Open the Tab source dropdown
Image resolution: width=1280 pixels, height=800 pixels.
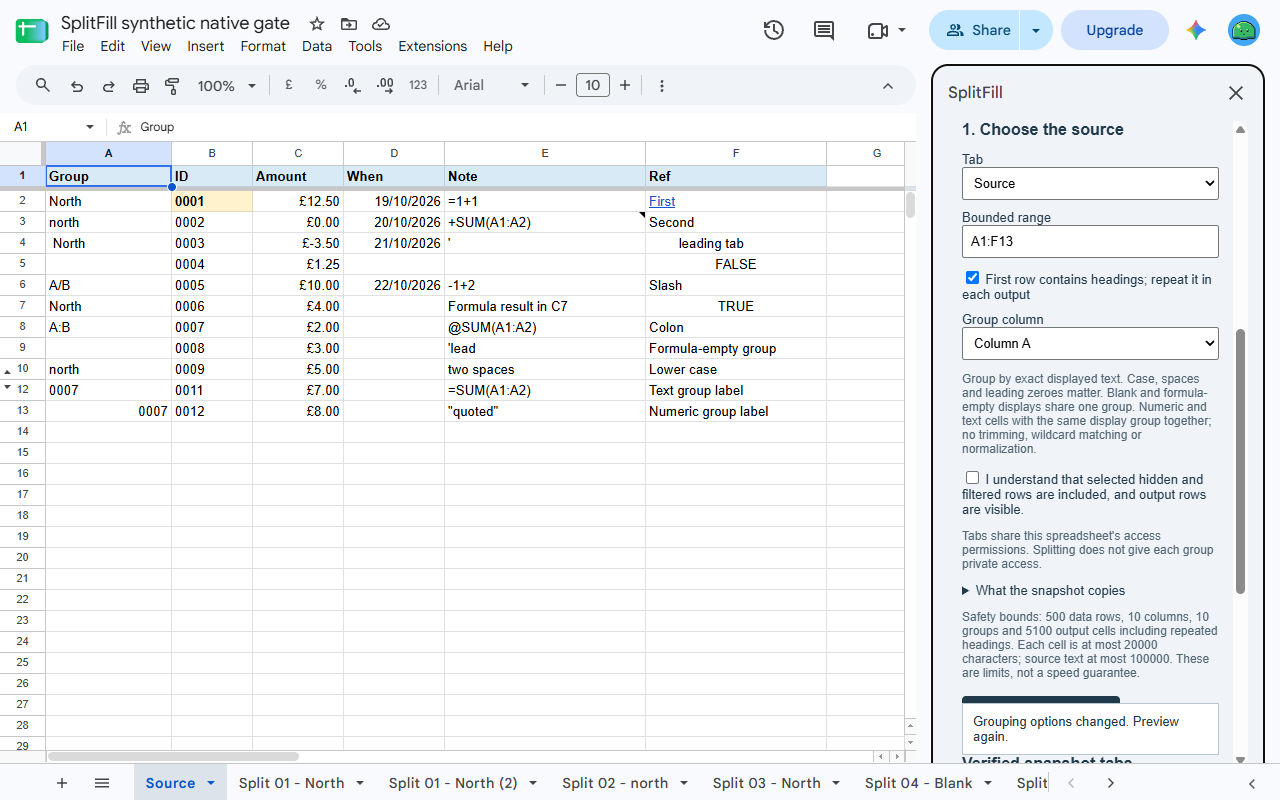point(1090,184)
